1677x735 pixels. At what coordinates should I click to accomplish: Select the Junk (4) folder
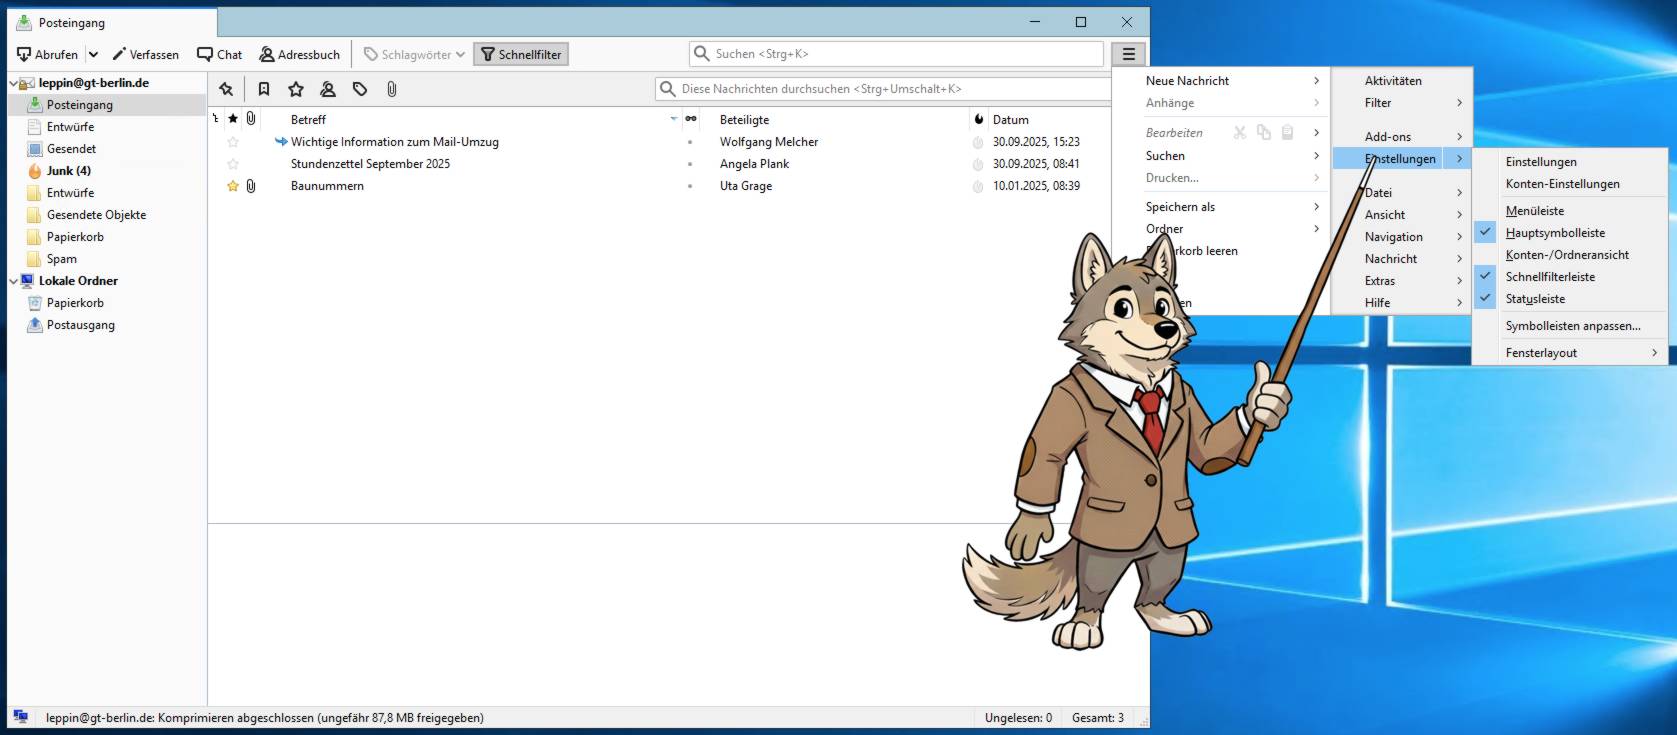68,171
